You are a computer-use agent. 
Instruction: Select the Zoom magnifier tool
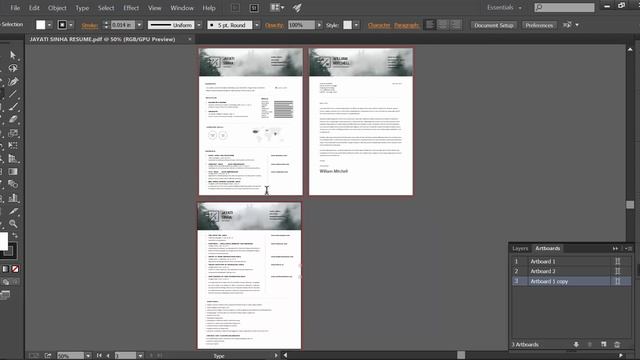pyautogui.click(x=13, y=224)
